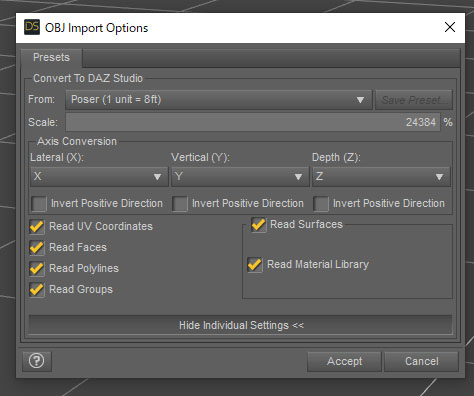Toggle Invert Positive Direction for Lateral X

39,203
